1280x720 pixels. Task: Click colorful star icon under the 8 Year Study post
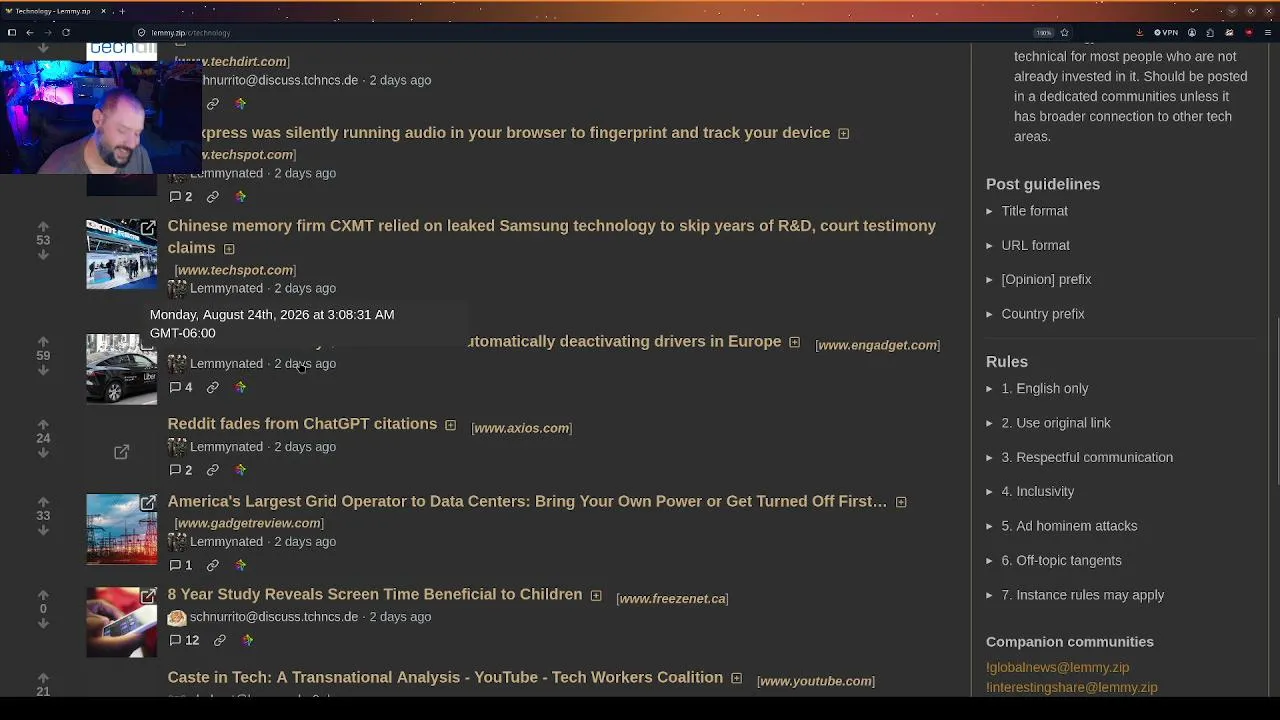tap(247, 640)
